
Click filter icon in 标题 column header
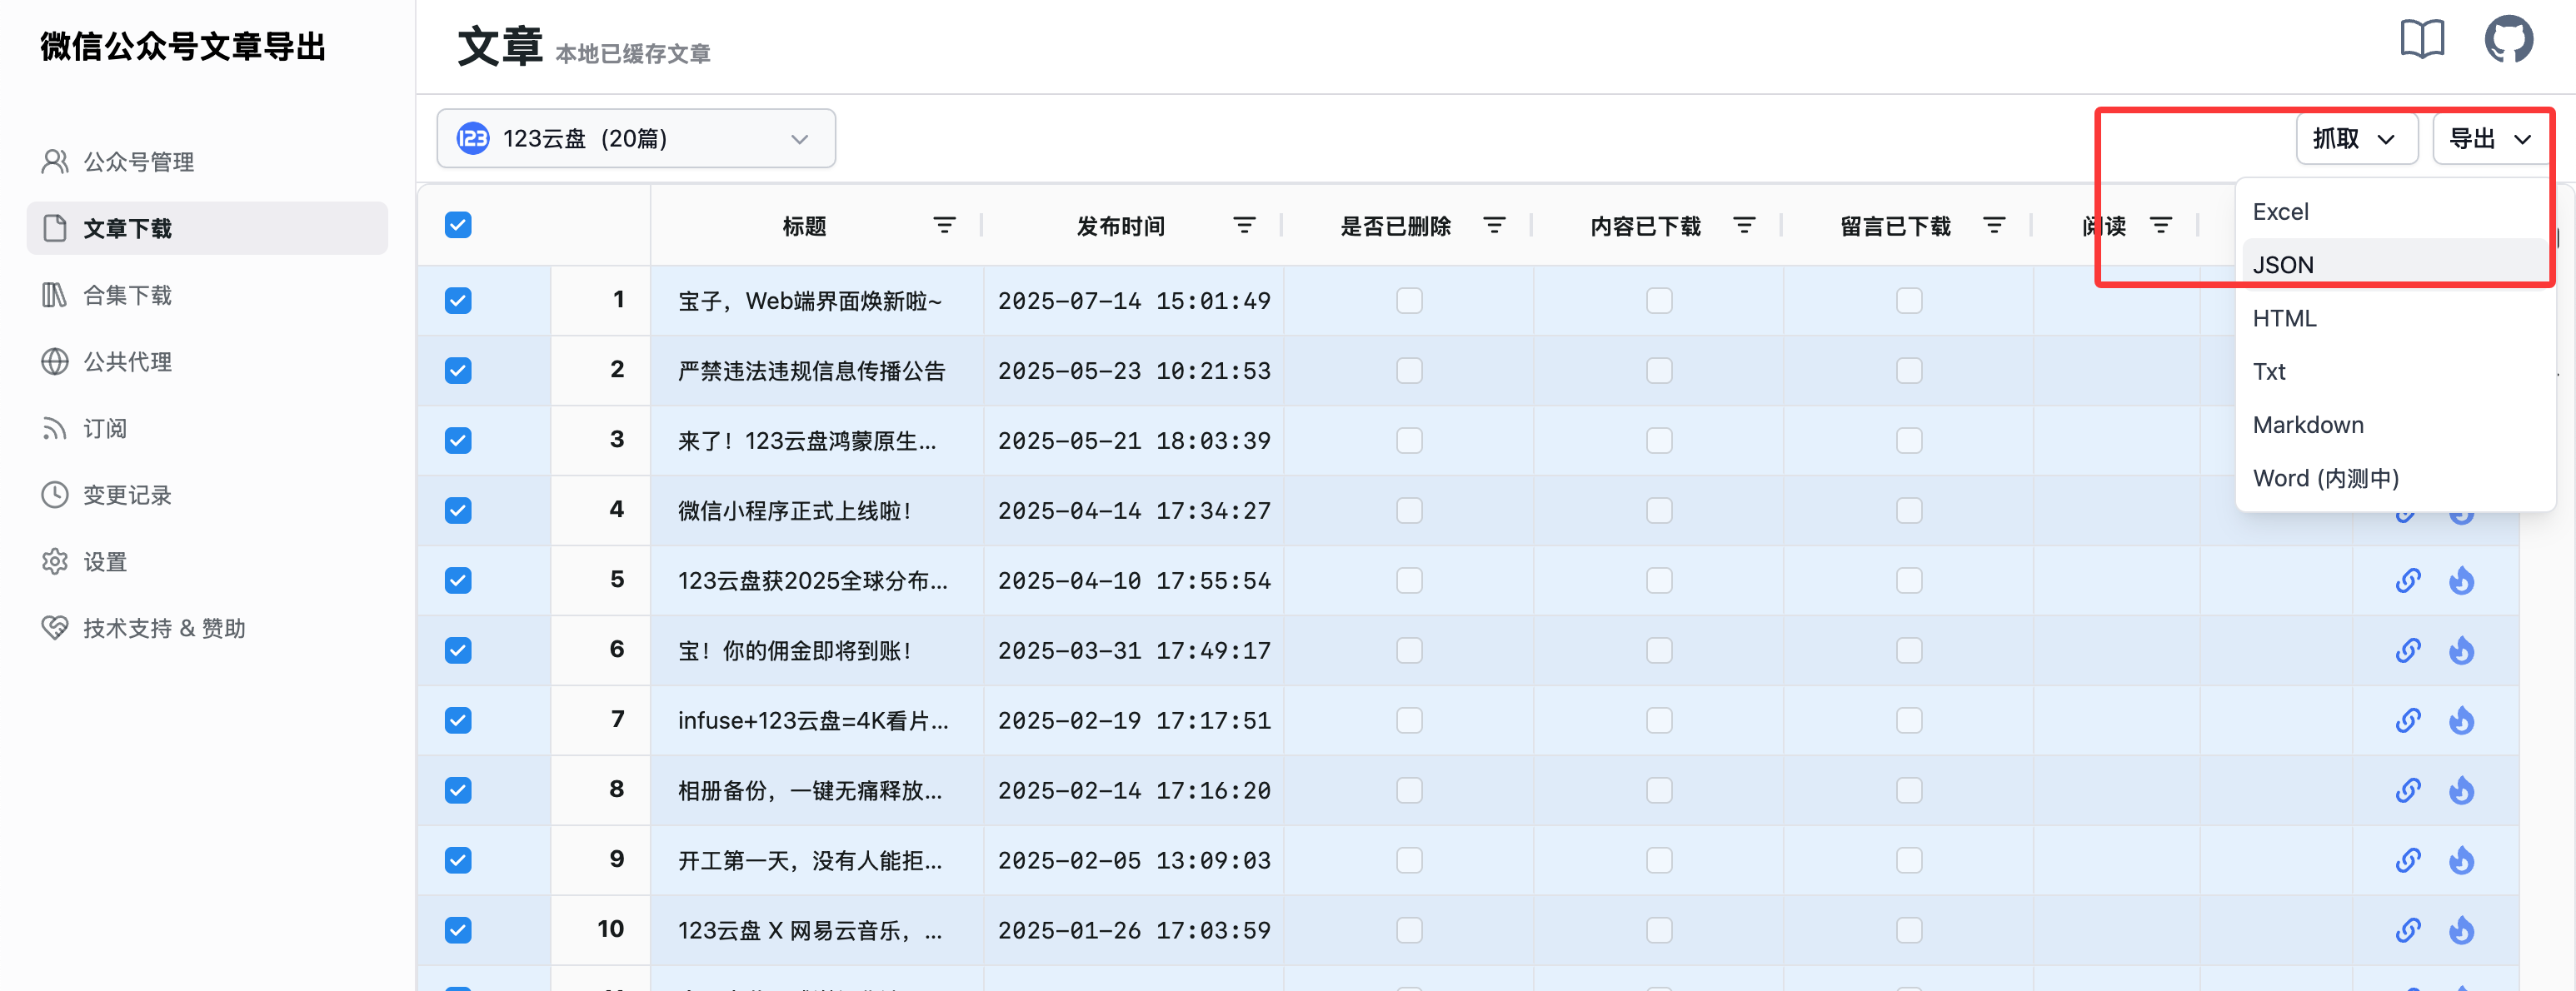coord(943,226)
